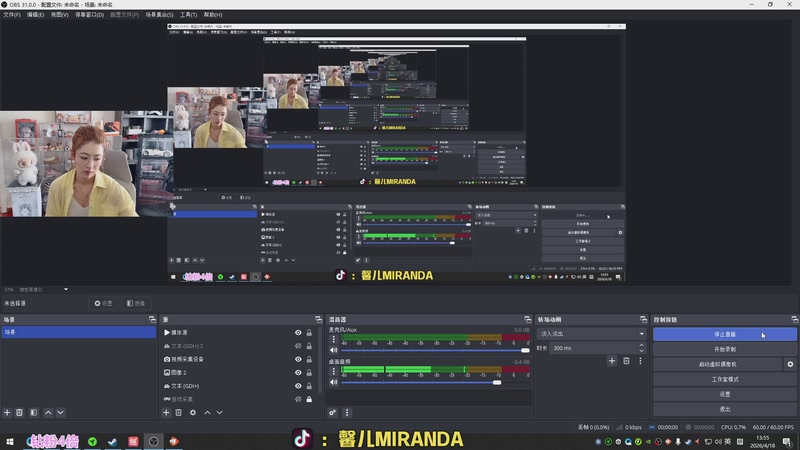The width and height of the screenshot is (800, 450).
Task: Click 启动虚拟摄像机 button
Action: (717, 364)
